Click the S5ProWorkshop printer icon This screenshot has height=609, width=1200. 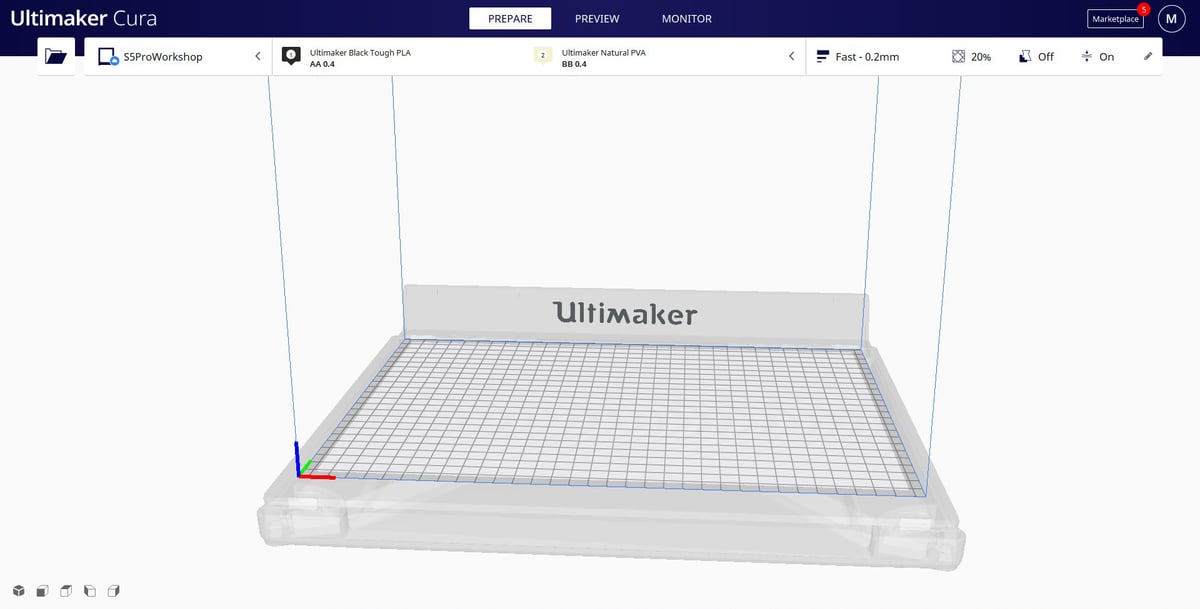[x=108, y=57]
